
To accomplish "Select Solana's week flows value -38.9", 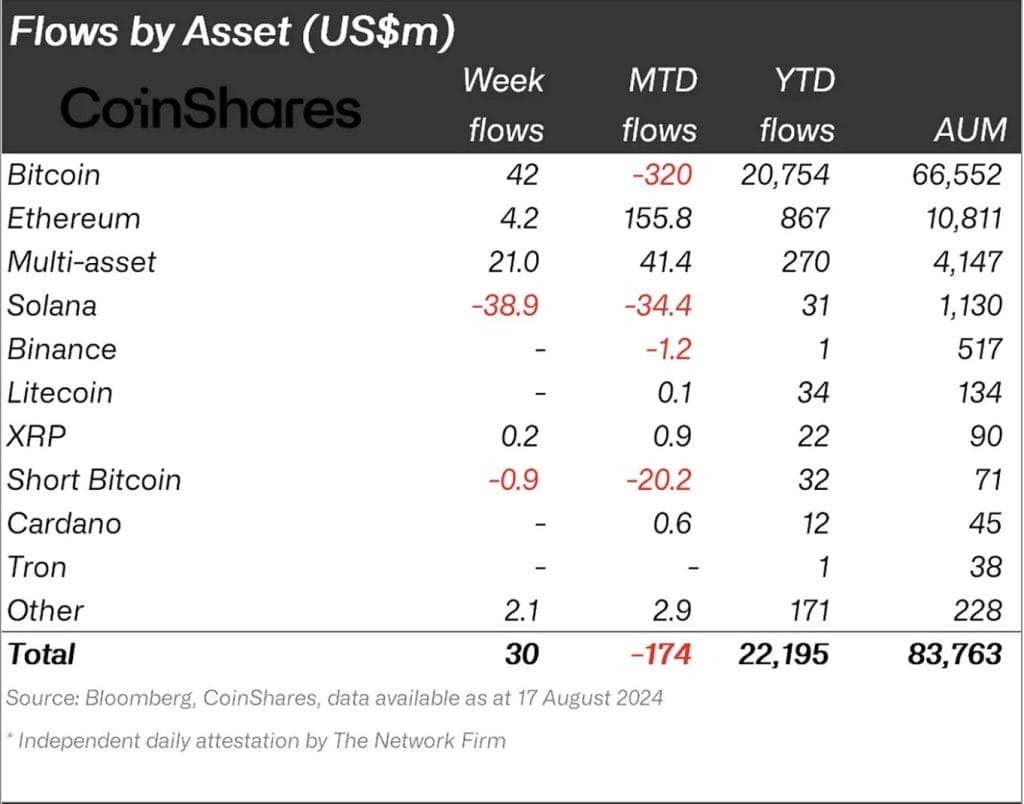I will click(x=504, y=305).
